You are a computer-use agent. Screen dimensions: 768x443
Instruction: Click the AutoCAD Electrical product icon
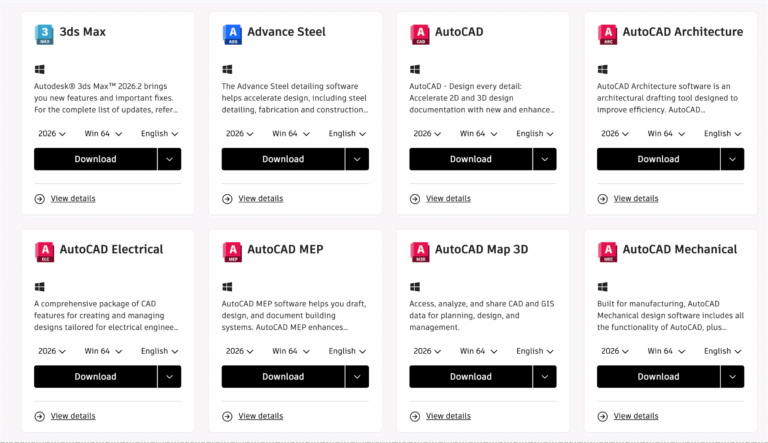(x=44, y=251)
